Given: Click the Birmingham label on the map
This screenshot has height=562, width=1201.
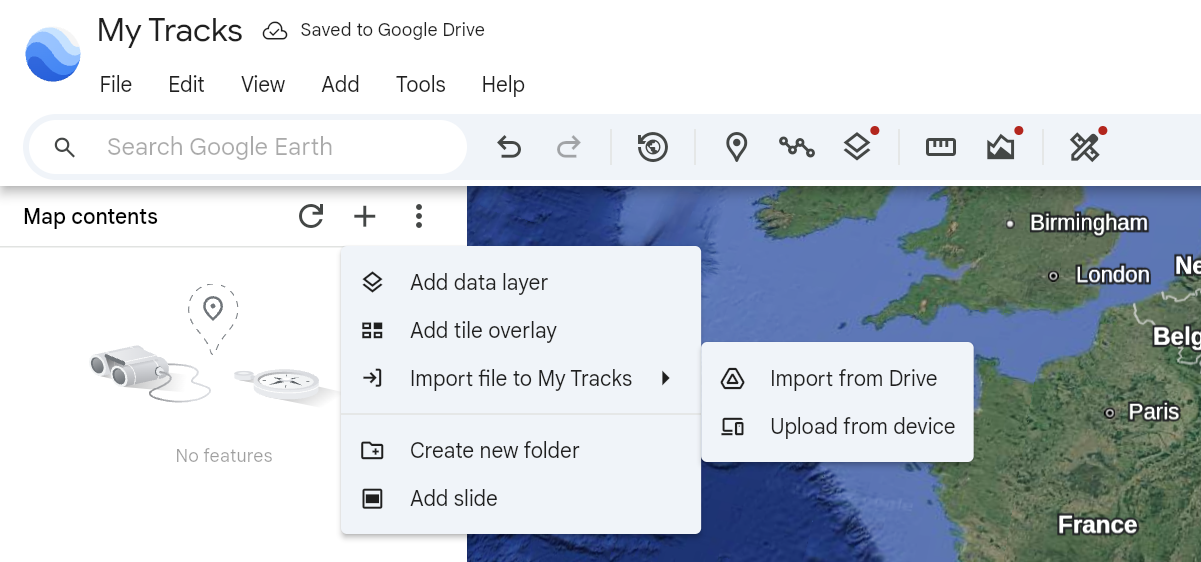Looking at the screenshot, I should (x=1089, y=223).
